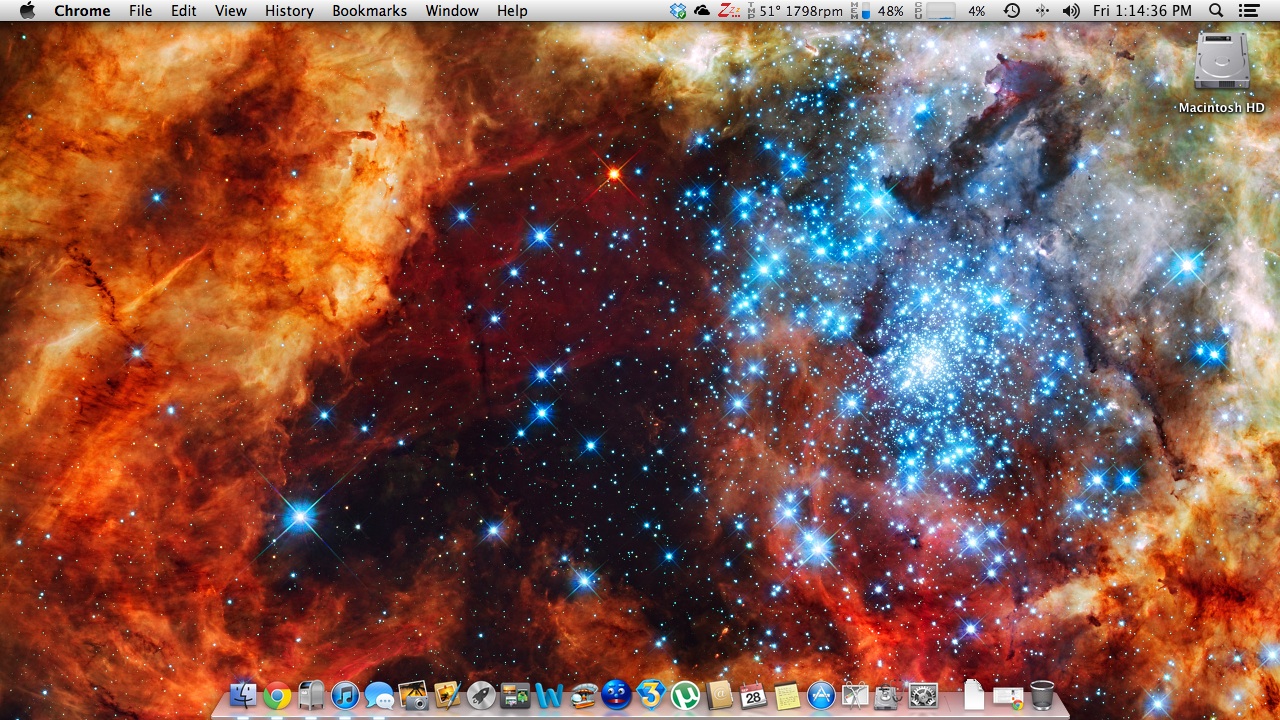1280x720 pixels.
Task: Open System Preferences gear in Dock
Action: [923, 695]
